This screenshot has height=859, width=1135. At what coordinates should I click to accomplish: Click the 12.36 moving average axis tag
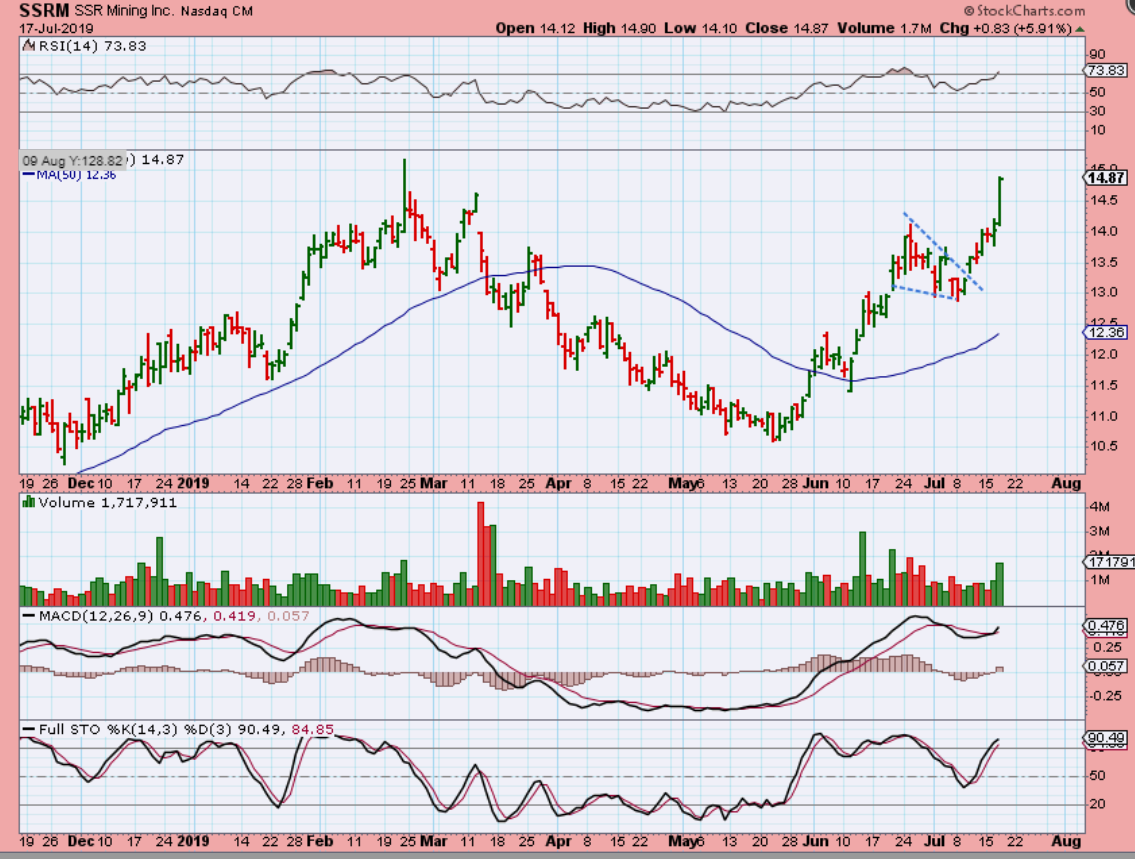(x=1105, y=333)
